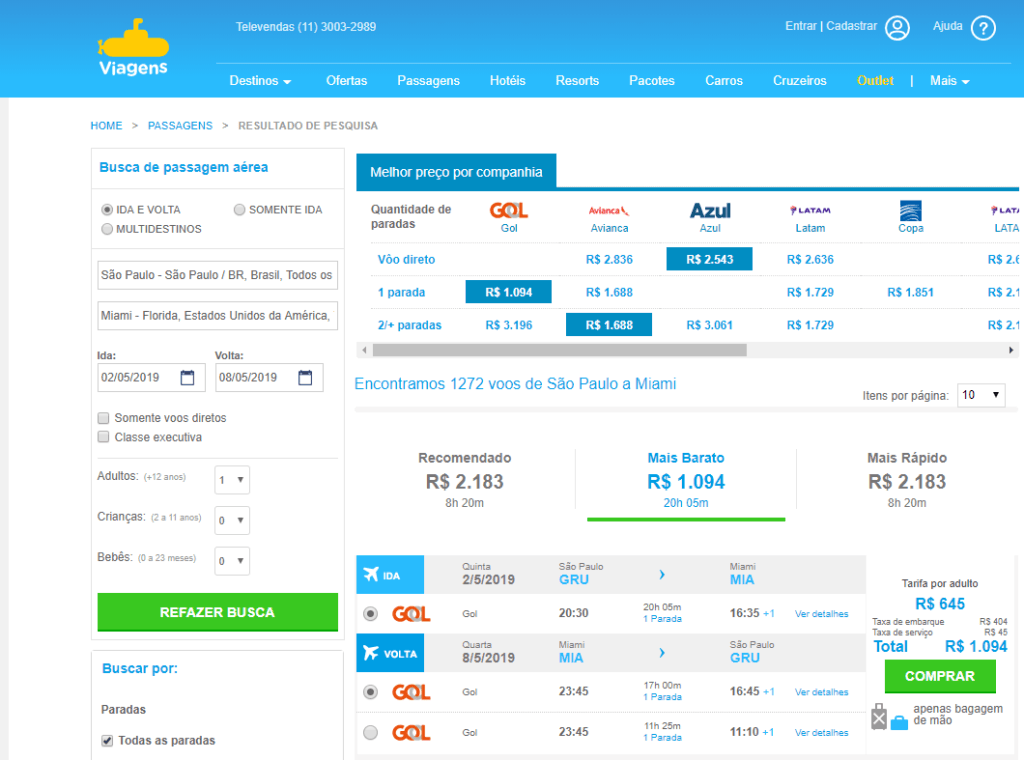Select Gol 1 parada price R$ 1.094
The height and width of the screenshot is (760, 1024).
click(x=508, y=292)
